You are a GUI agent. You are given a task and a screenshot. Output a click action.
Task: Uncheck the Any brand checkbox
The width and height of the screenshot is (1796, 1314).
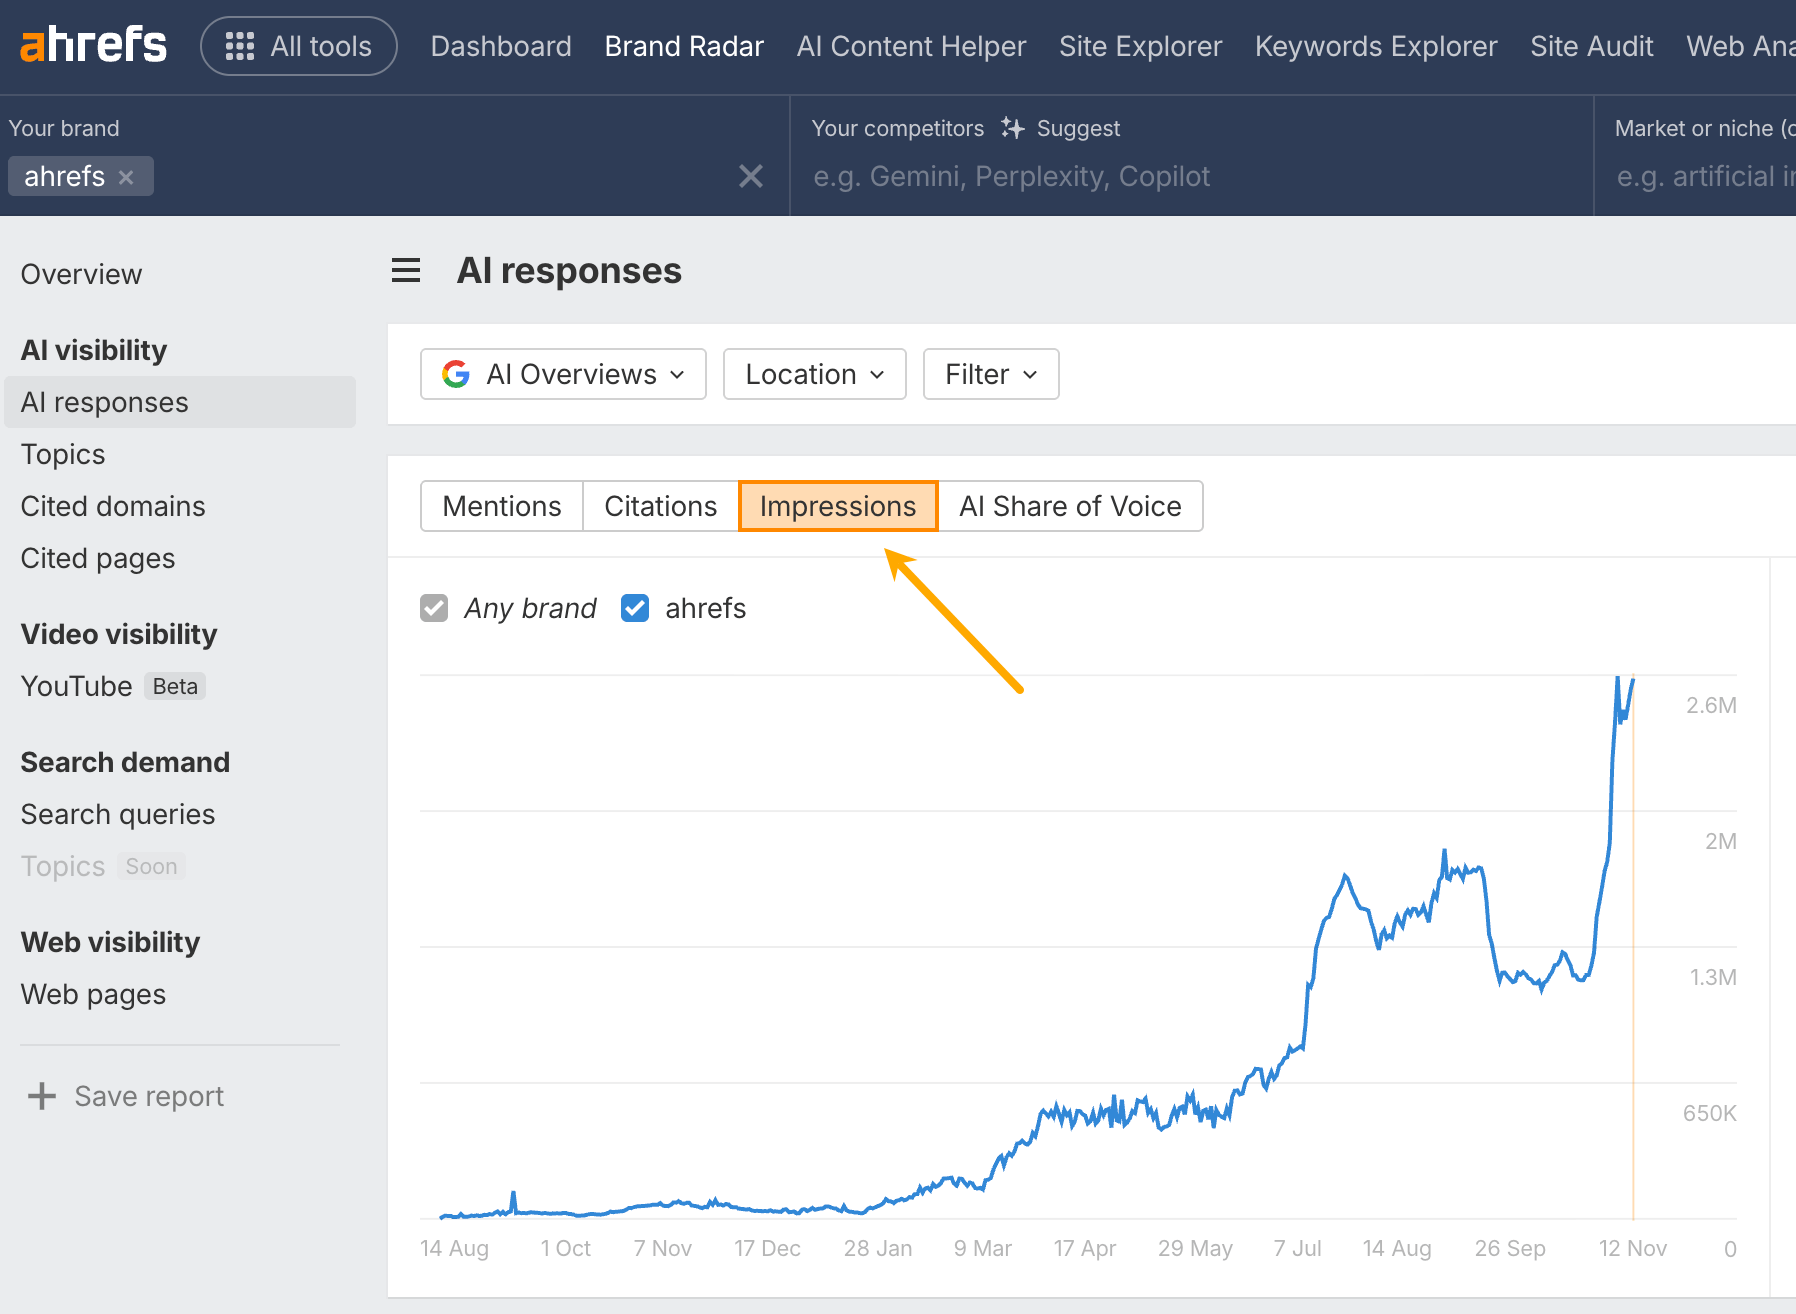tap(434, 608)
